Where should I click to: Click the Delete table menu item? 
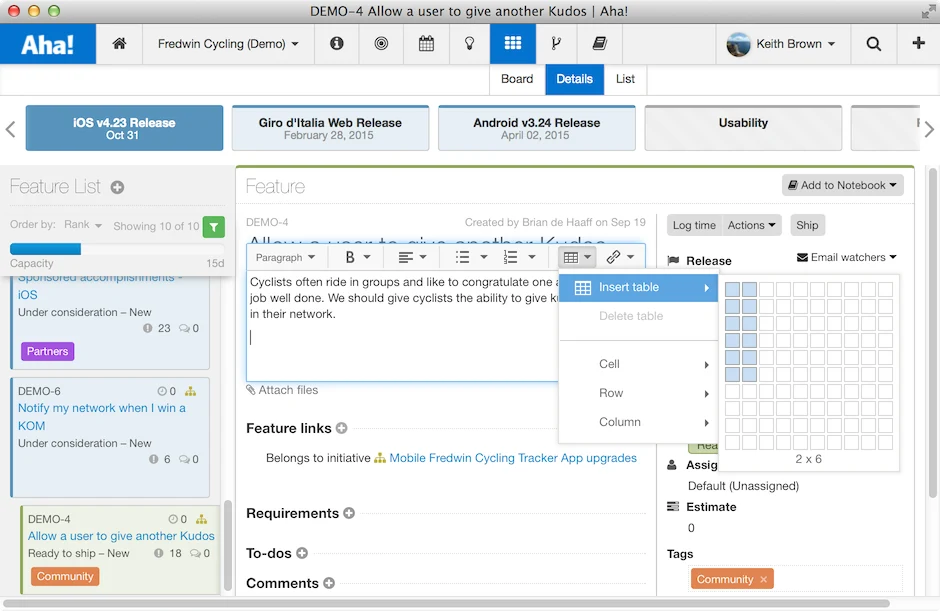(638, 316)
